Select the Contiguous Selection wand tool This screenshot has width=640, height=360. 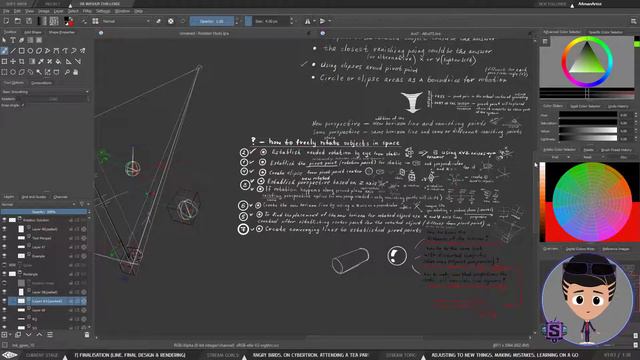39,72
